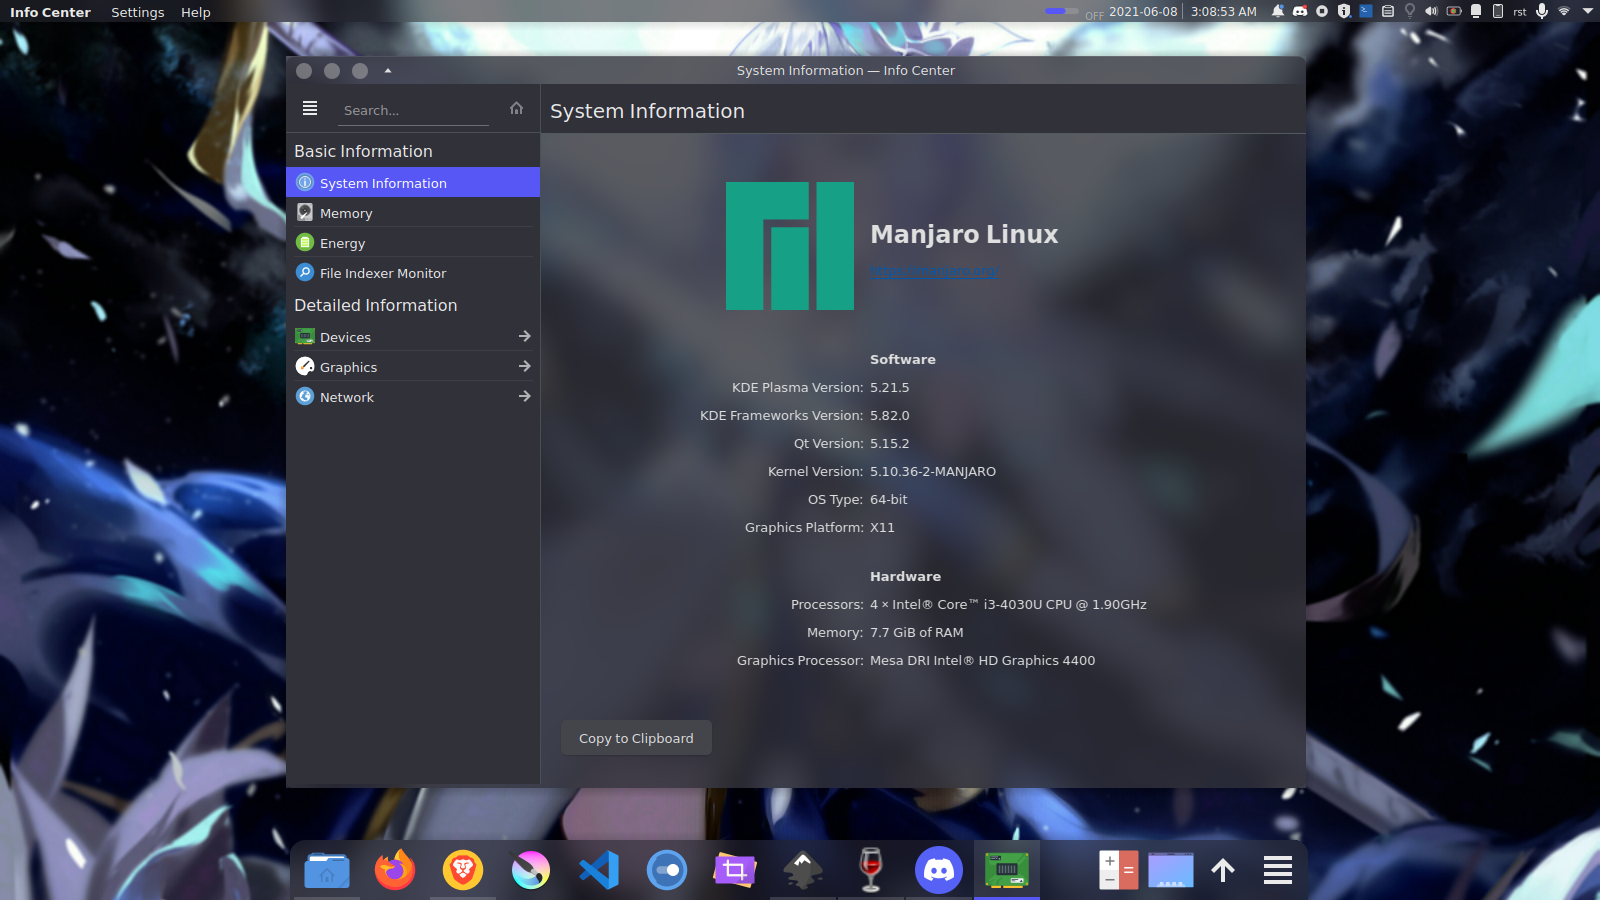Click the round record tray icon

coord(1322,11)
